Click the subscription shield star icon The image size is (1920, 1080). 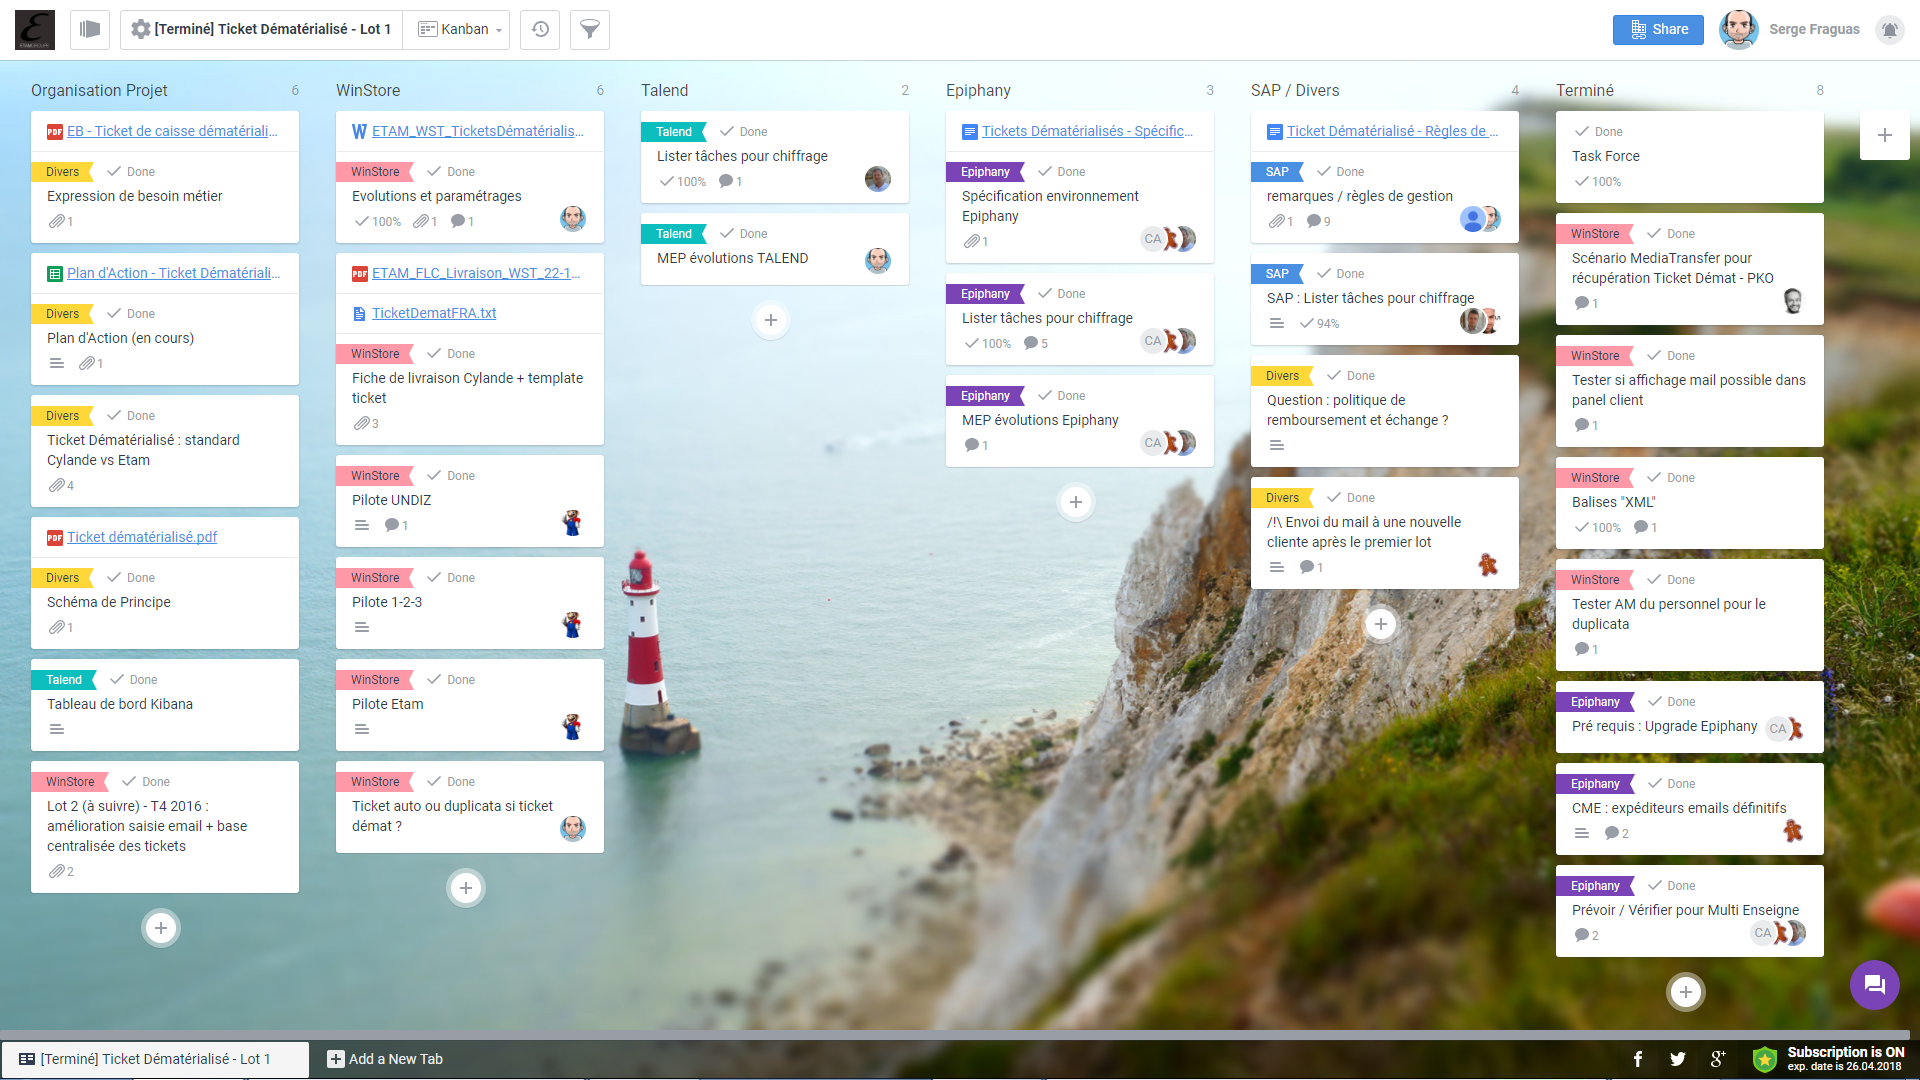click(x=1765, y=1059)
